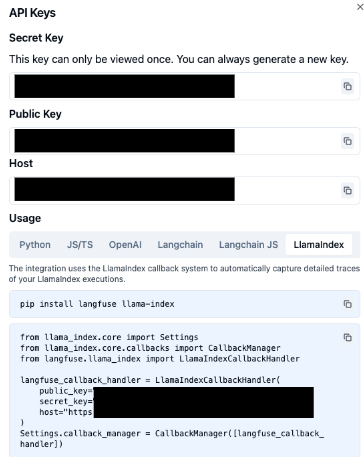Switch to the Python usage tab
Image resolution: width=364 pixels, height=457 pixels.
[35, 245]
